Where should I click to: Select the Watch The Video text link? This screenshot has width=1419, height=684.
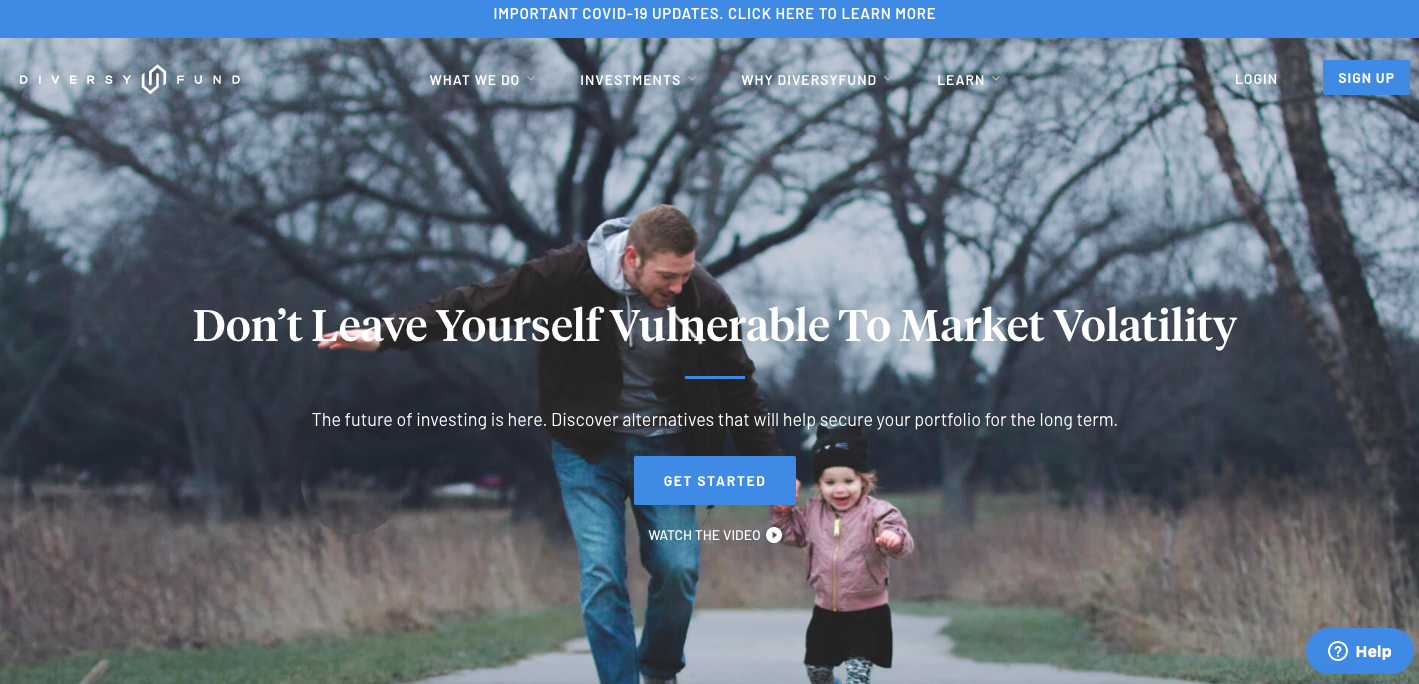pyautogui.click(x=704, y=535)
